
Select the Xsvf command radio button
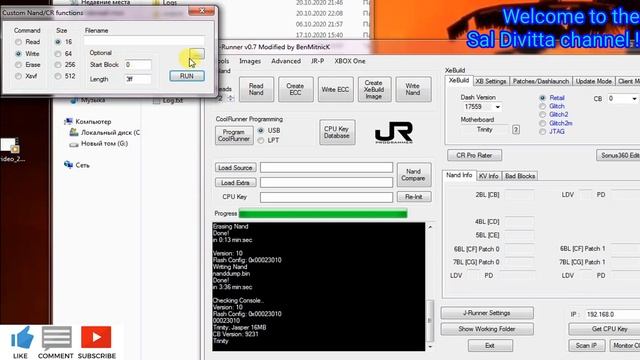18,76
